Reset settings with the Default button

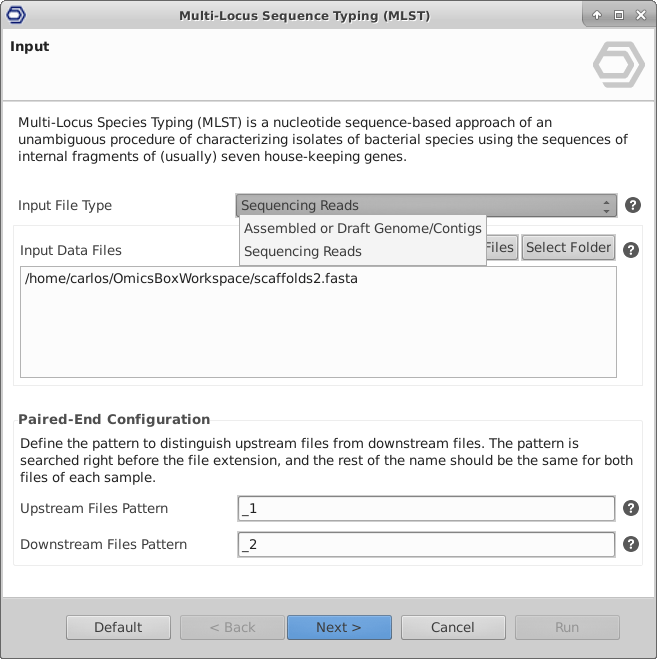[x=118, y=627]
